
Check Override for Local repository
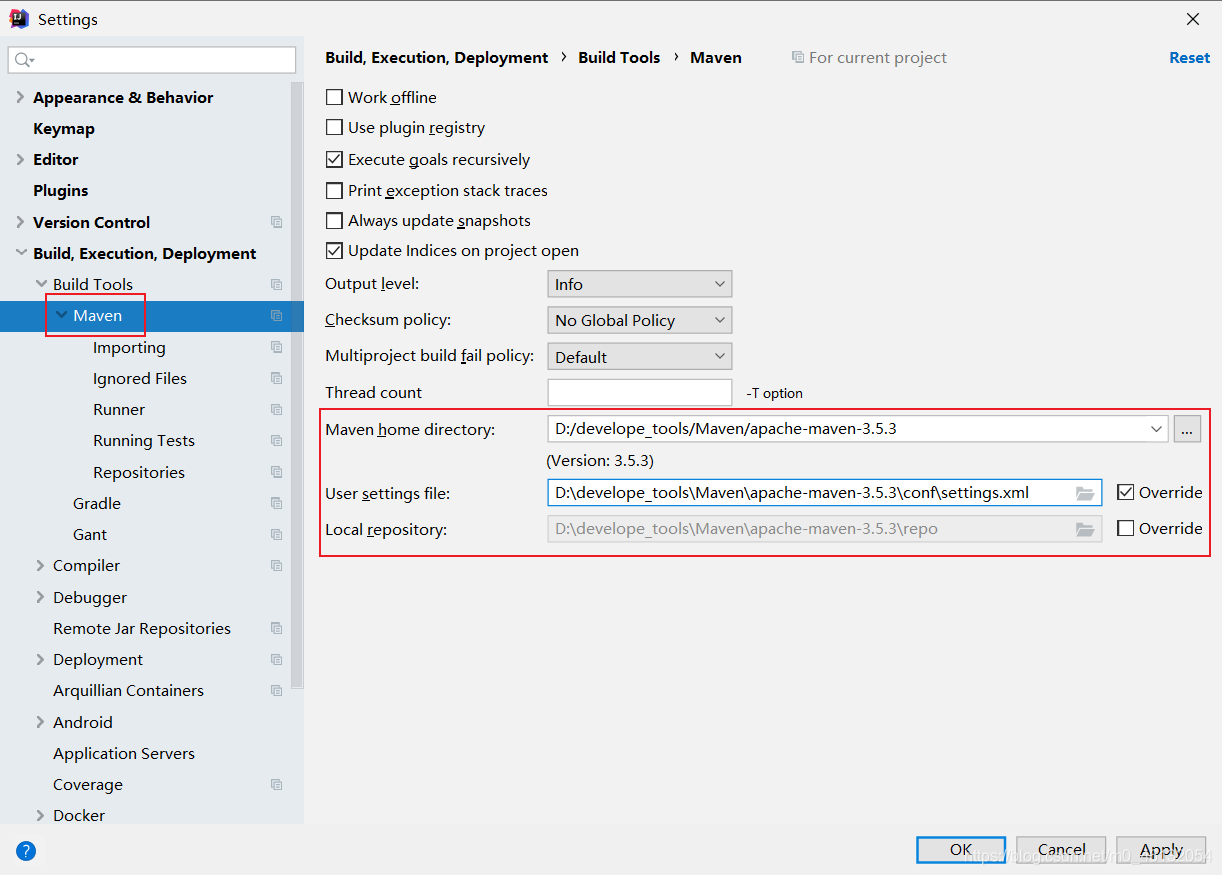tap(1126, 528)
